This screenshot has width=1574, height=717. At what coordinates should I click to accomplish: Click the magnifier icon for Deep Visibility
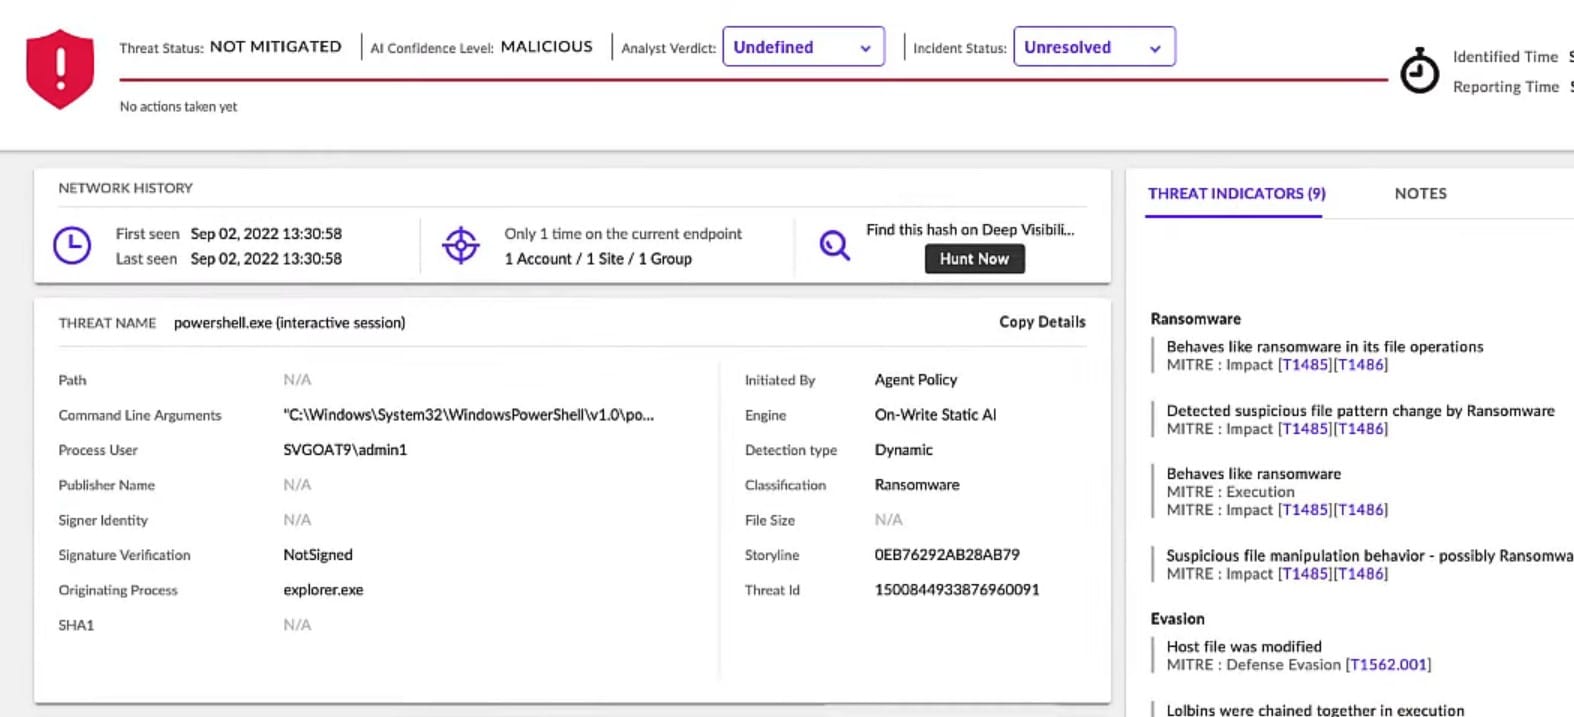pyautogui.click(x=834, y=245)
